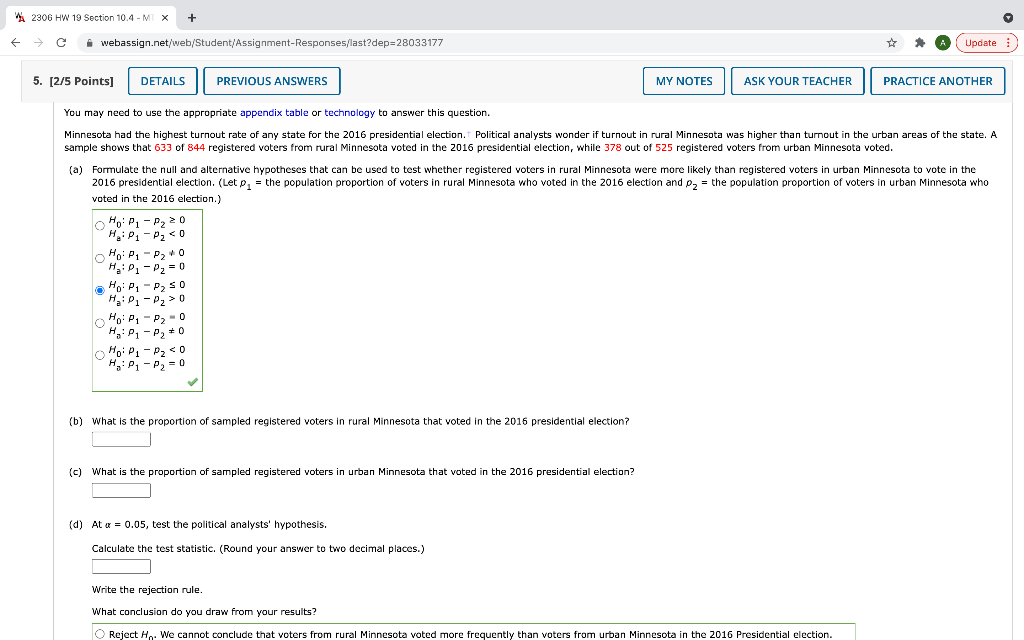
Task: Select Reject H0 cannot conclude option
Action: tap(100, 633)
